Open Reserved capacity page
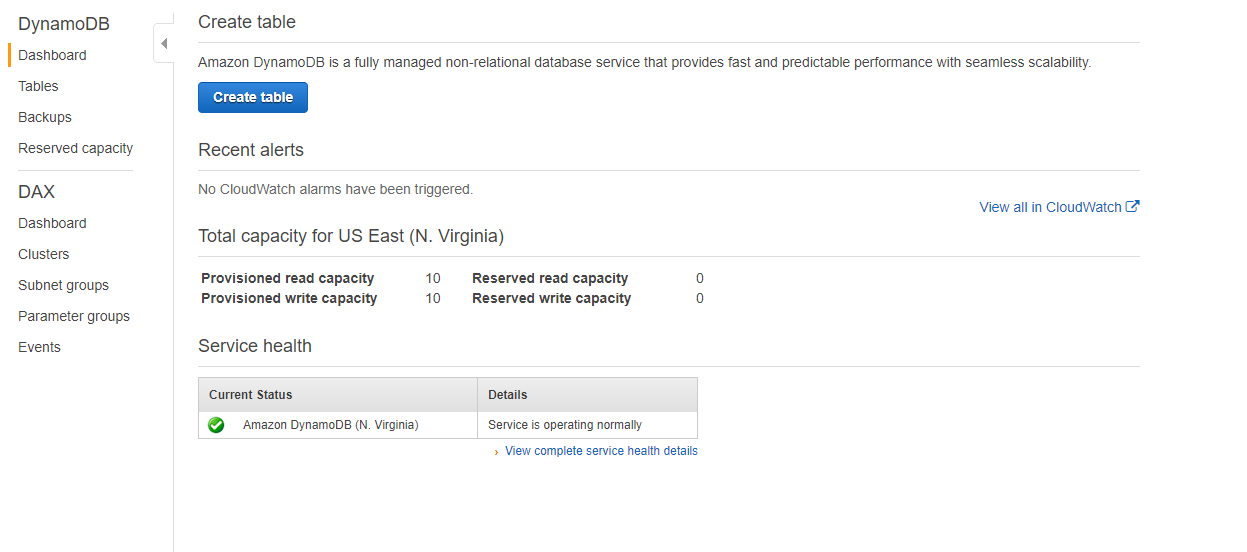 (x=75, y=148)
